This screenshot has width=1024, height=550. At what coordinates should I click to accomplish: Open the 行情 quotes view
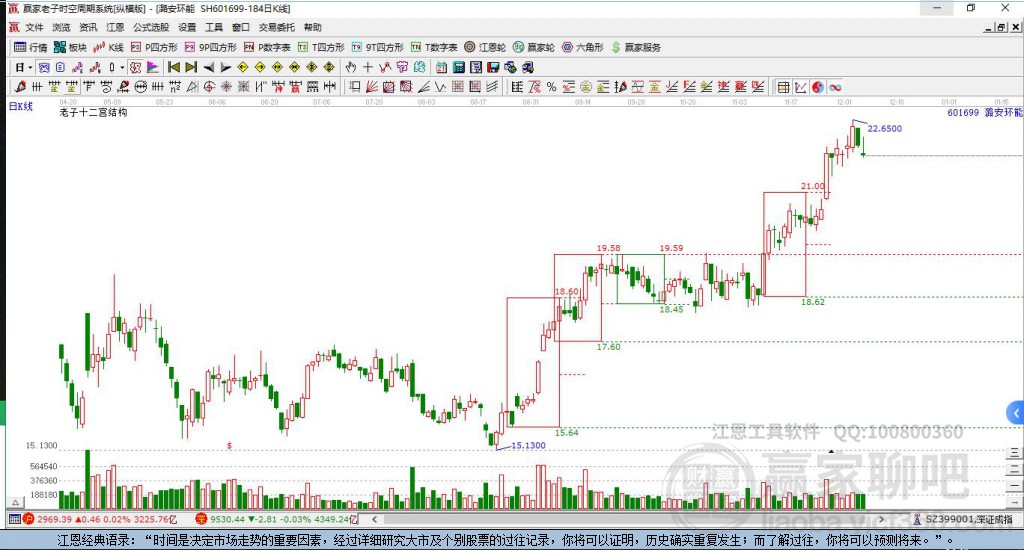pyautogui.click(x=31, y=47)
